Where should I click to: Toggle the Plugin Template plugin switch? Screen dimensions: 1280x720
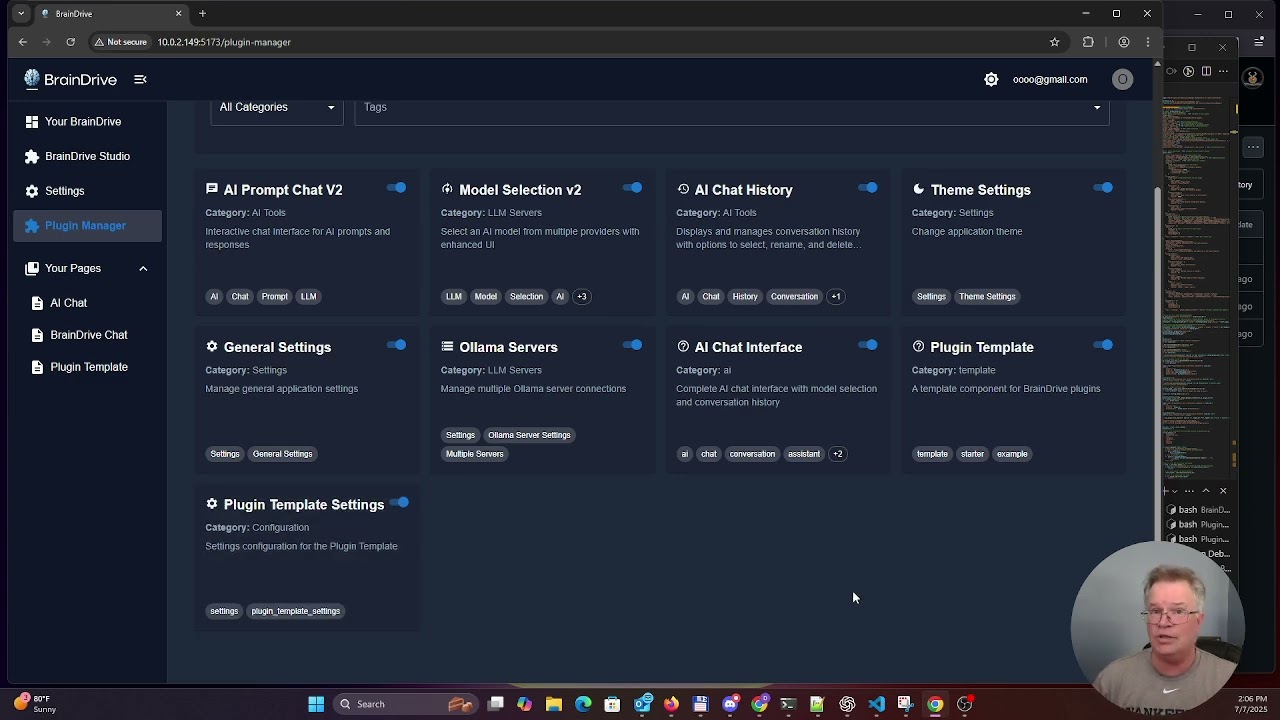coord(1104,345)
